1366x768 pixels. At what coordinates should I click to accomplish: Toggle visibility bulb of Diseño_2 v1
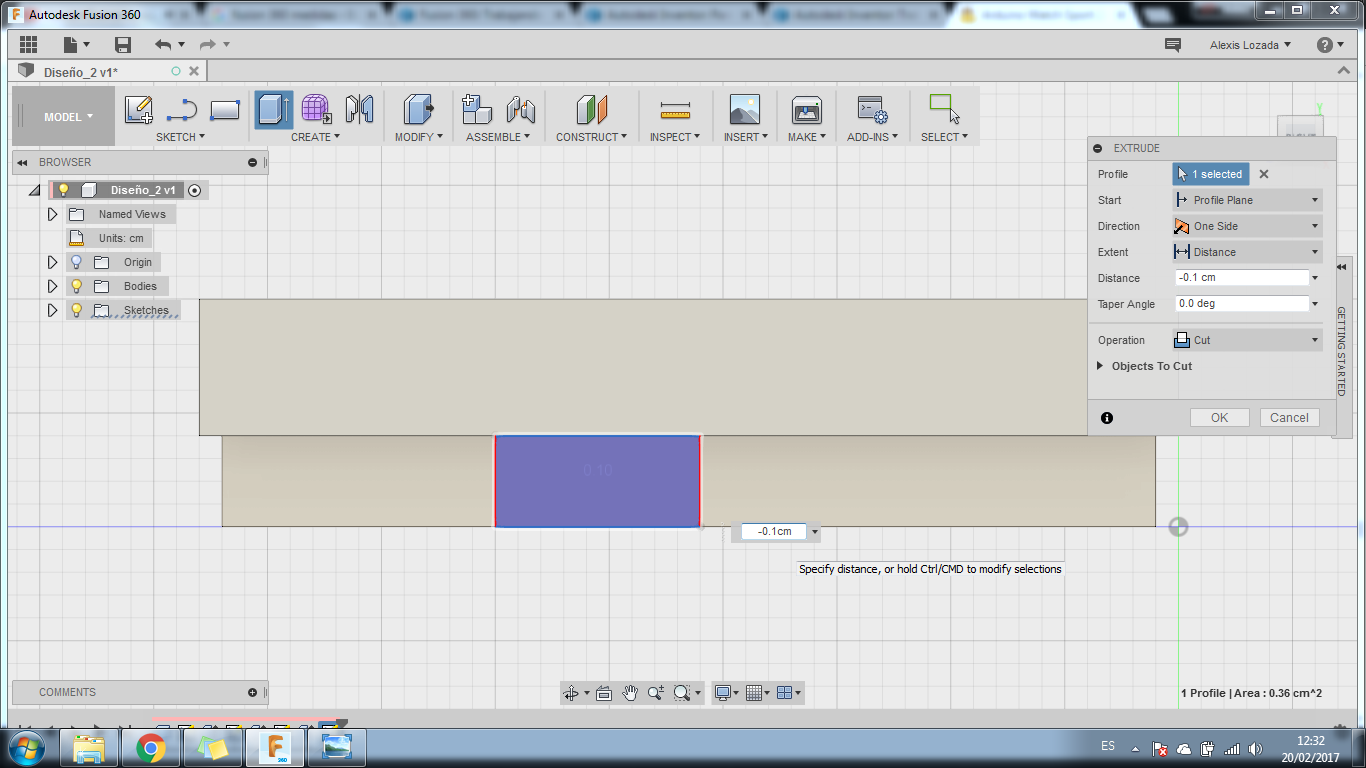[63, 190]
